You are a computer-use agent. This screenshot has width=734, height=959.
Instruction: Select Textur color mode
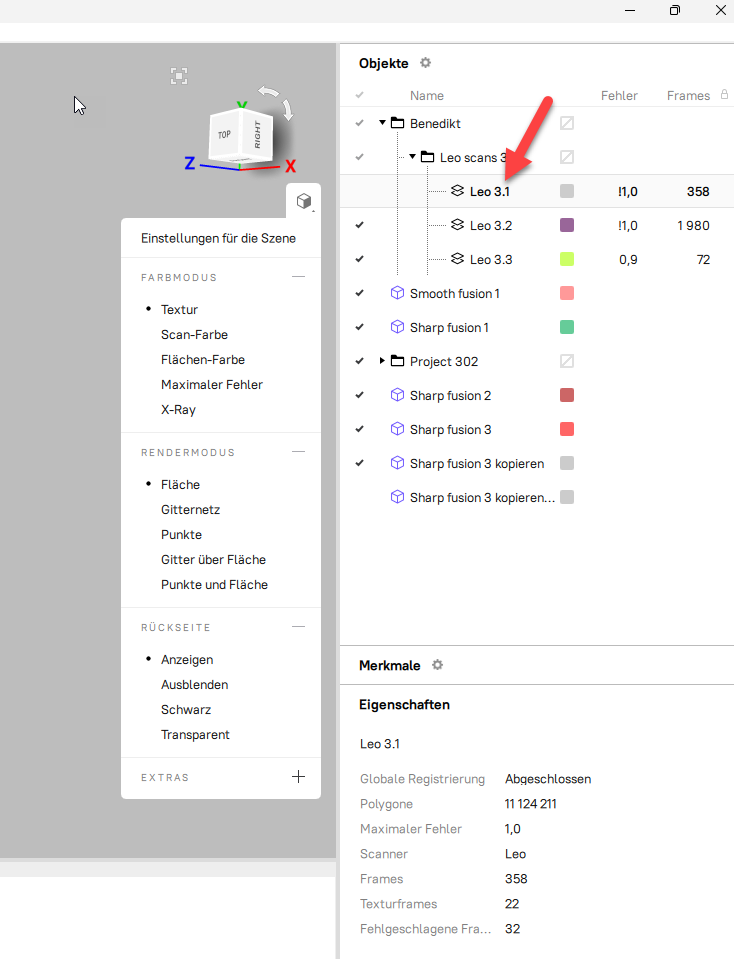[179, 309]
